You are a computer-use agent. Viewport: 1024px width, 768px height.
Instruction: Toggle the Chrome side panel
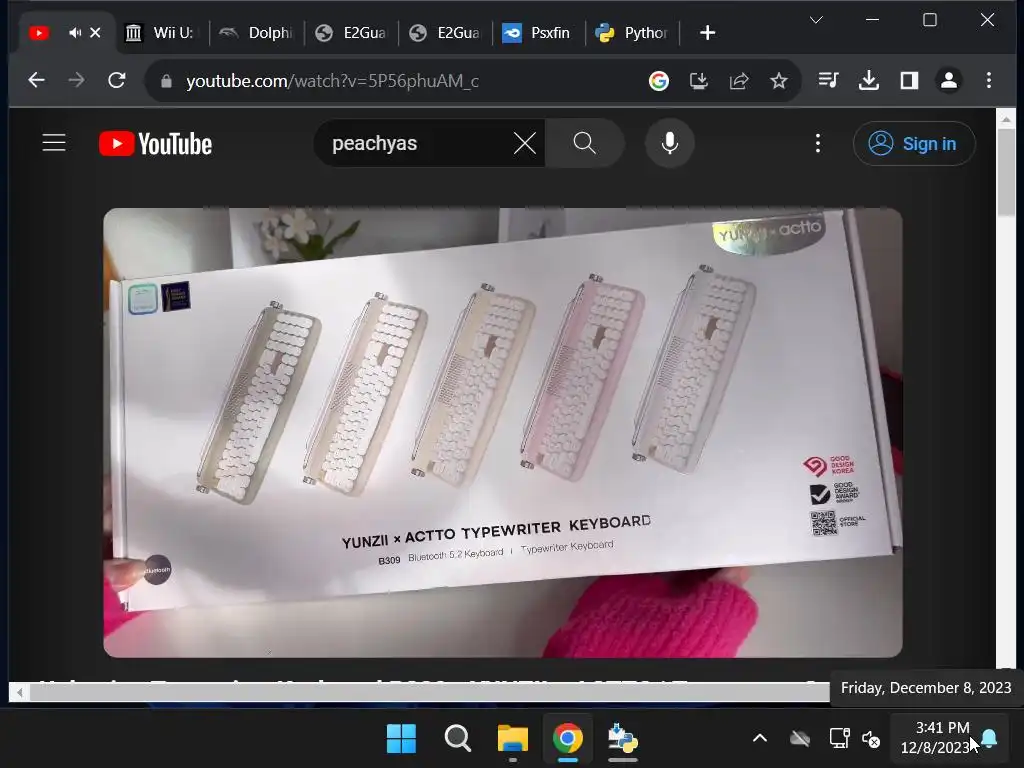point(909,80)
